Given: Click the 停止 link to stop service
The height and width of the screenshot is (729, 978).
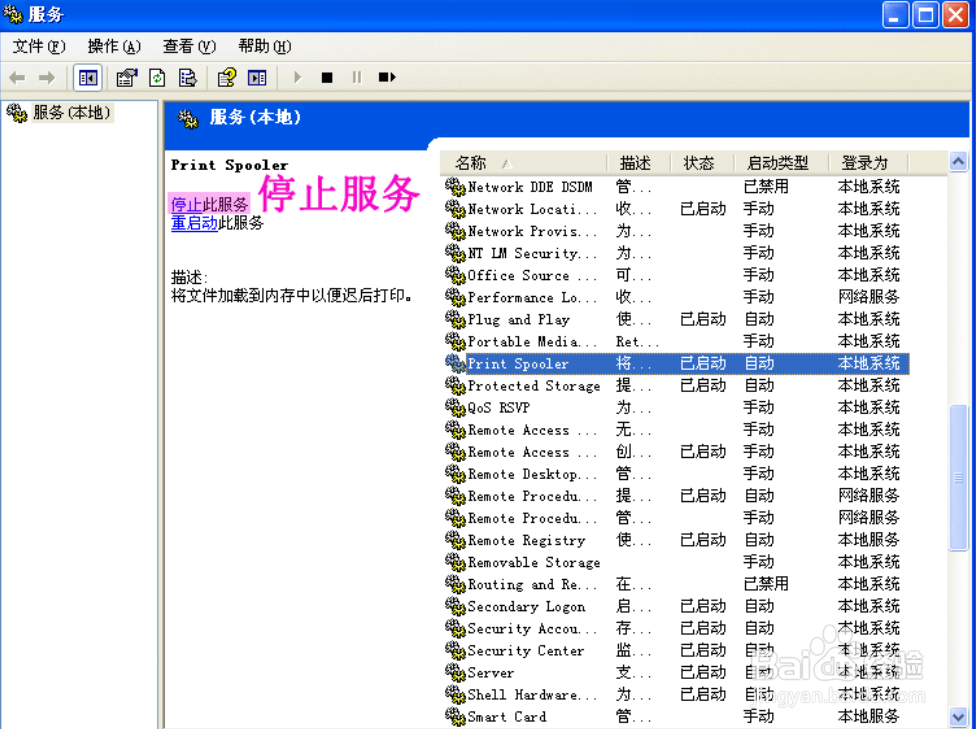Looking at the screenshot, I should click(x=186, y=205).
